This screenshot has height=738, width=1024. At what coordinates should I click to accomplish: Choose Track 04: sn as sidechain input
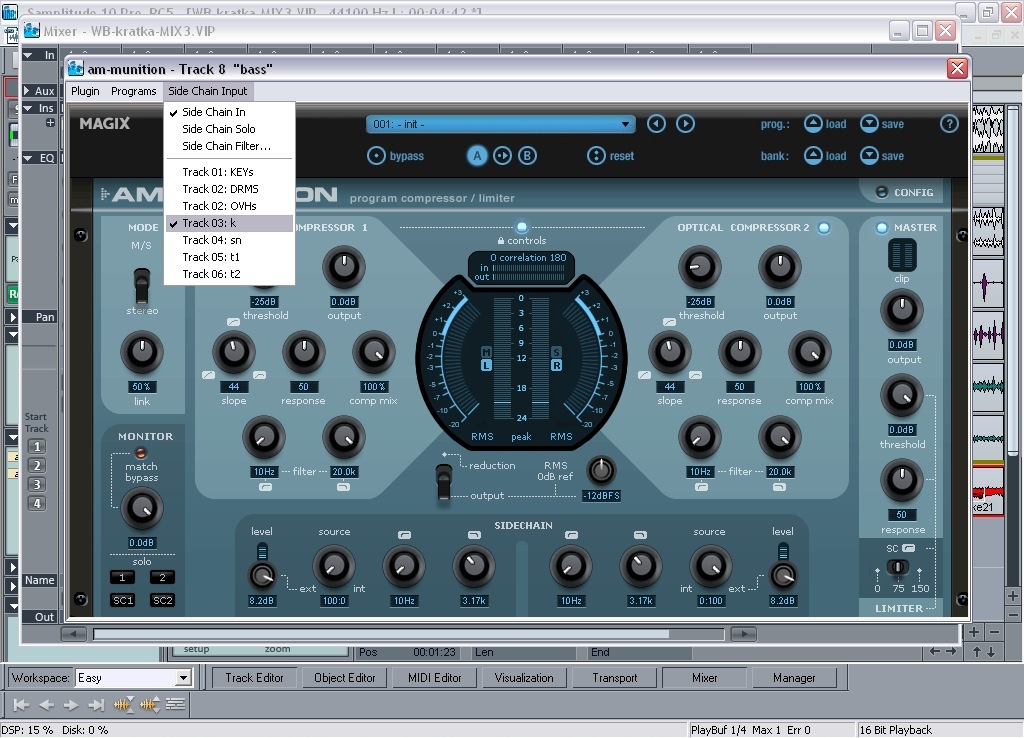pos(211,240)
